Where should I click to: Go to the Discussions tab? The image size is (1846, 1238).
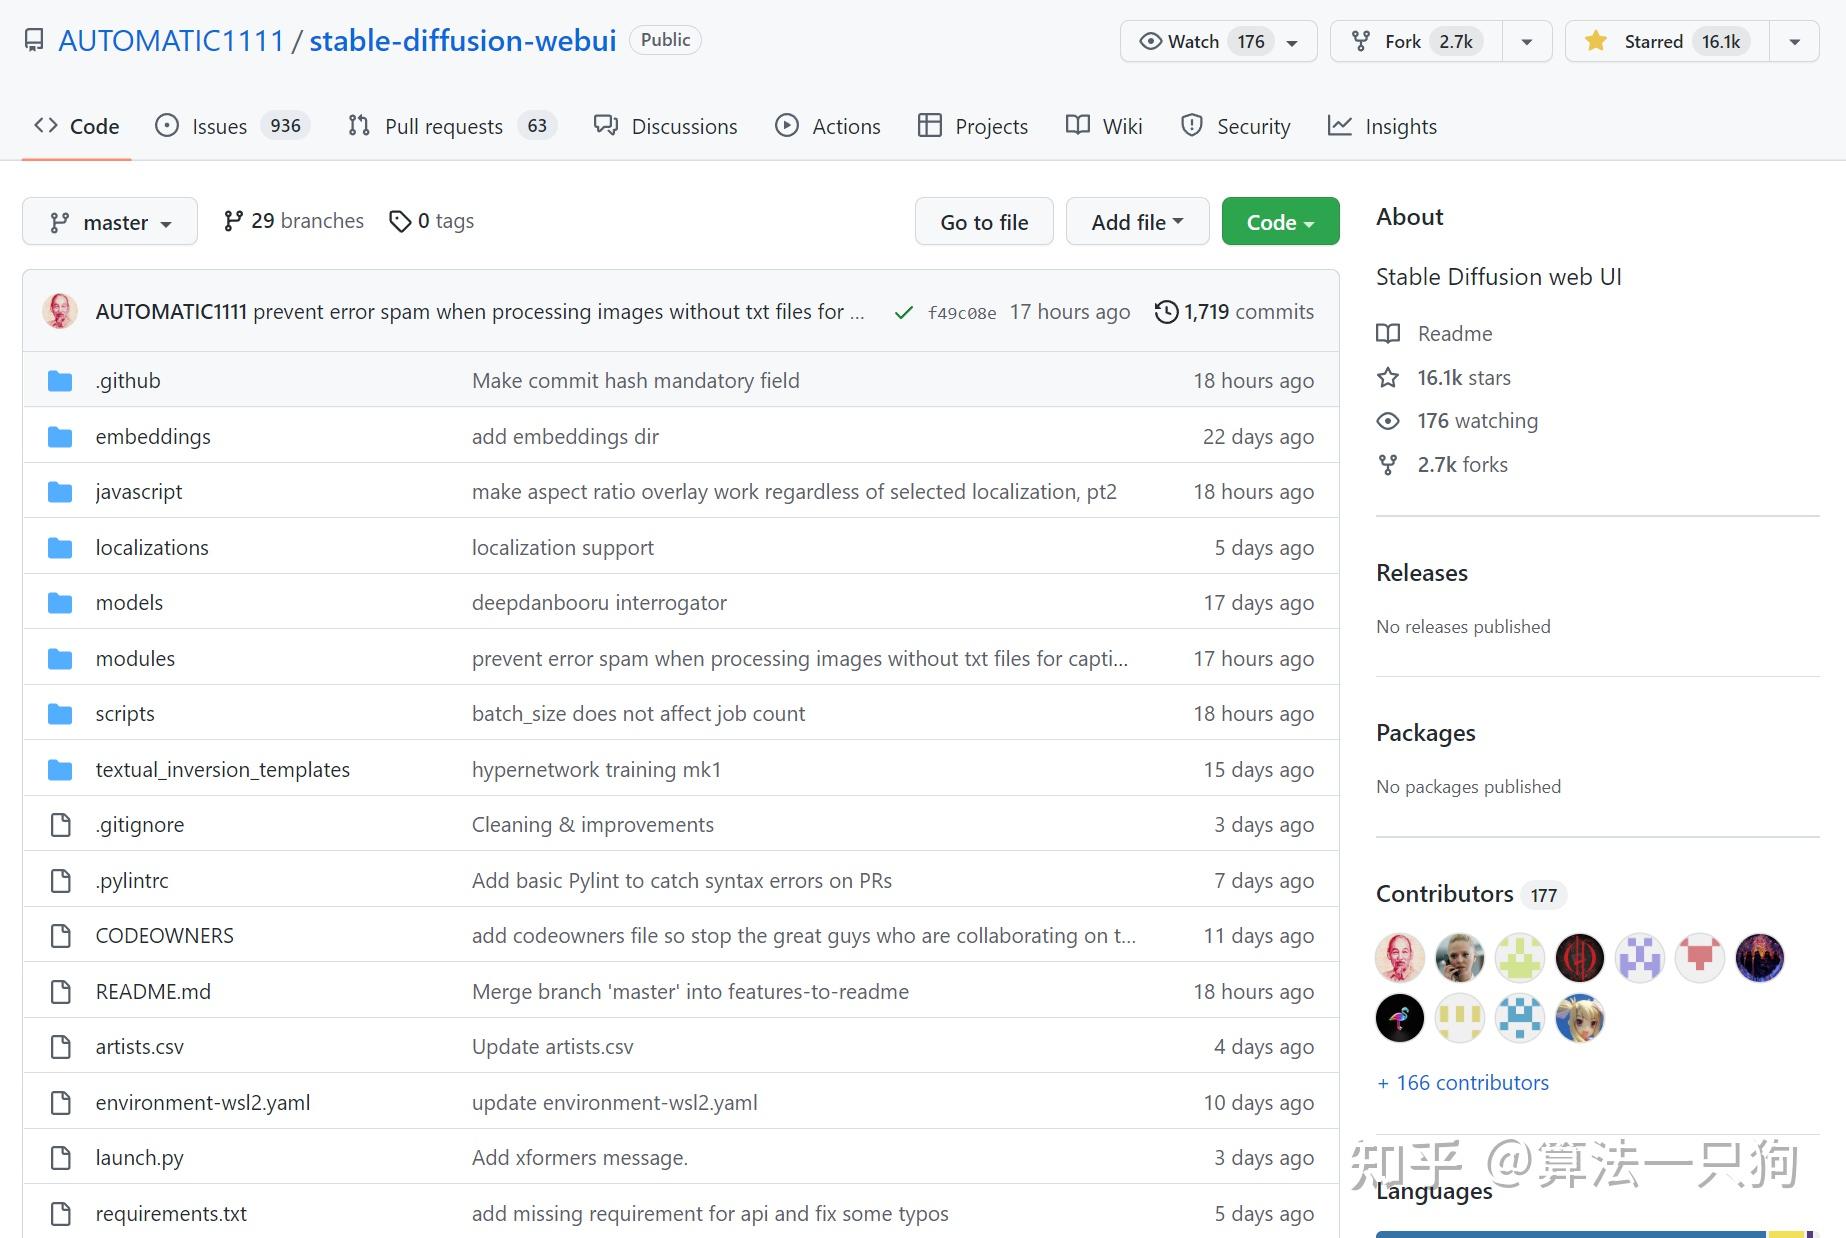tap(666, 126)
